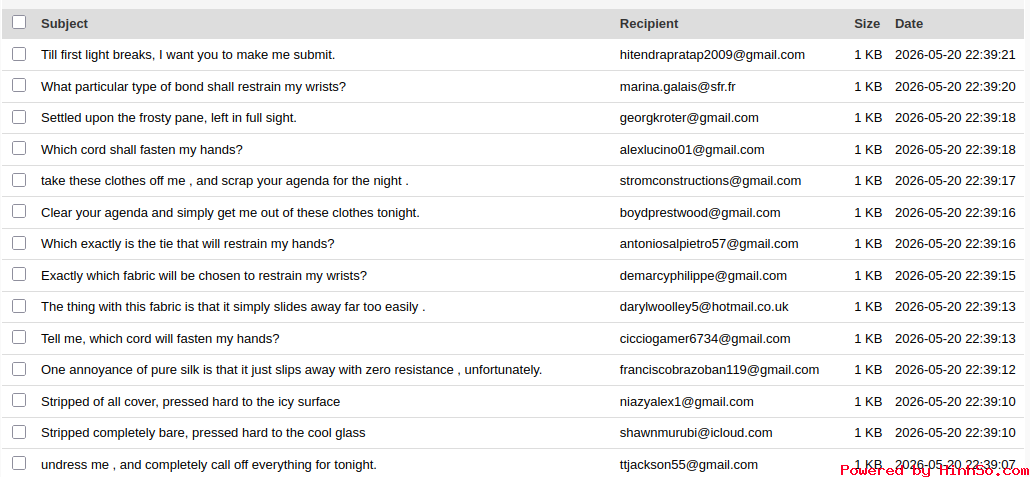Sort by the Recipient column header
The image size is (1030, 477).
pos(649,24)
